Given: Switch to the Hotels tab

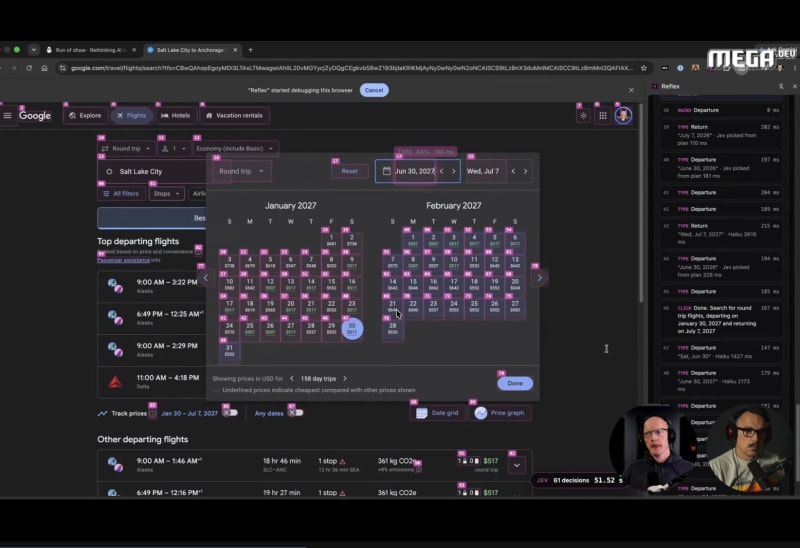Looking at the screenshot, I should coord(176,116).
